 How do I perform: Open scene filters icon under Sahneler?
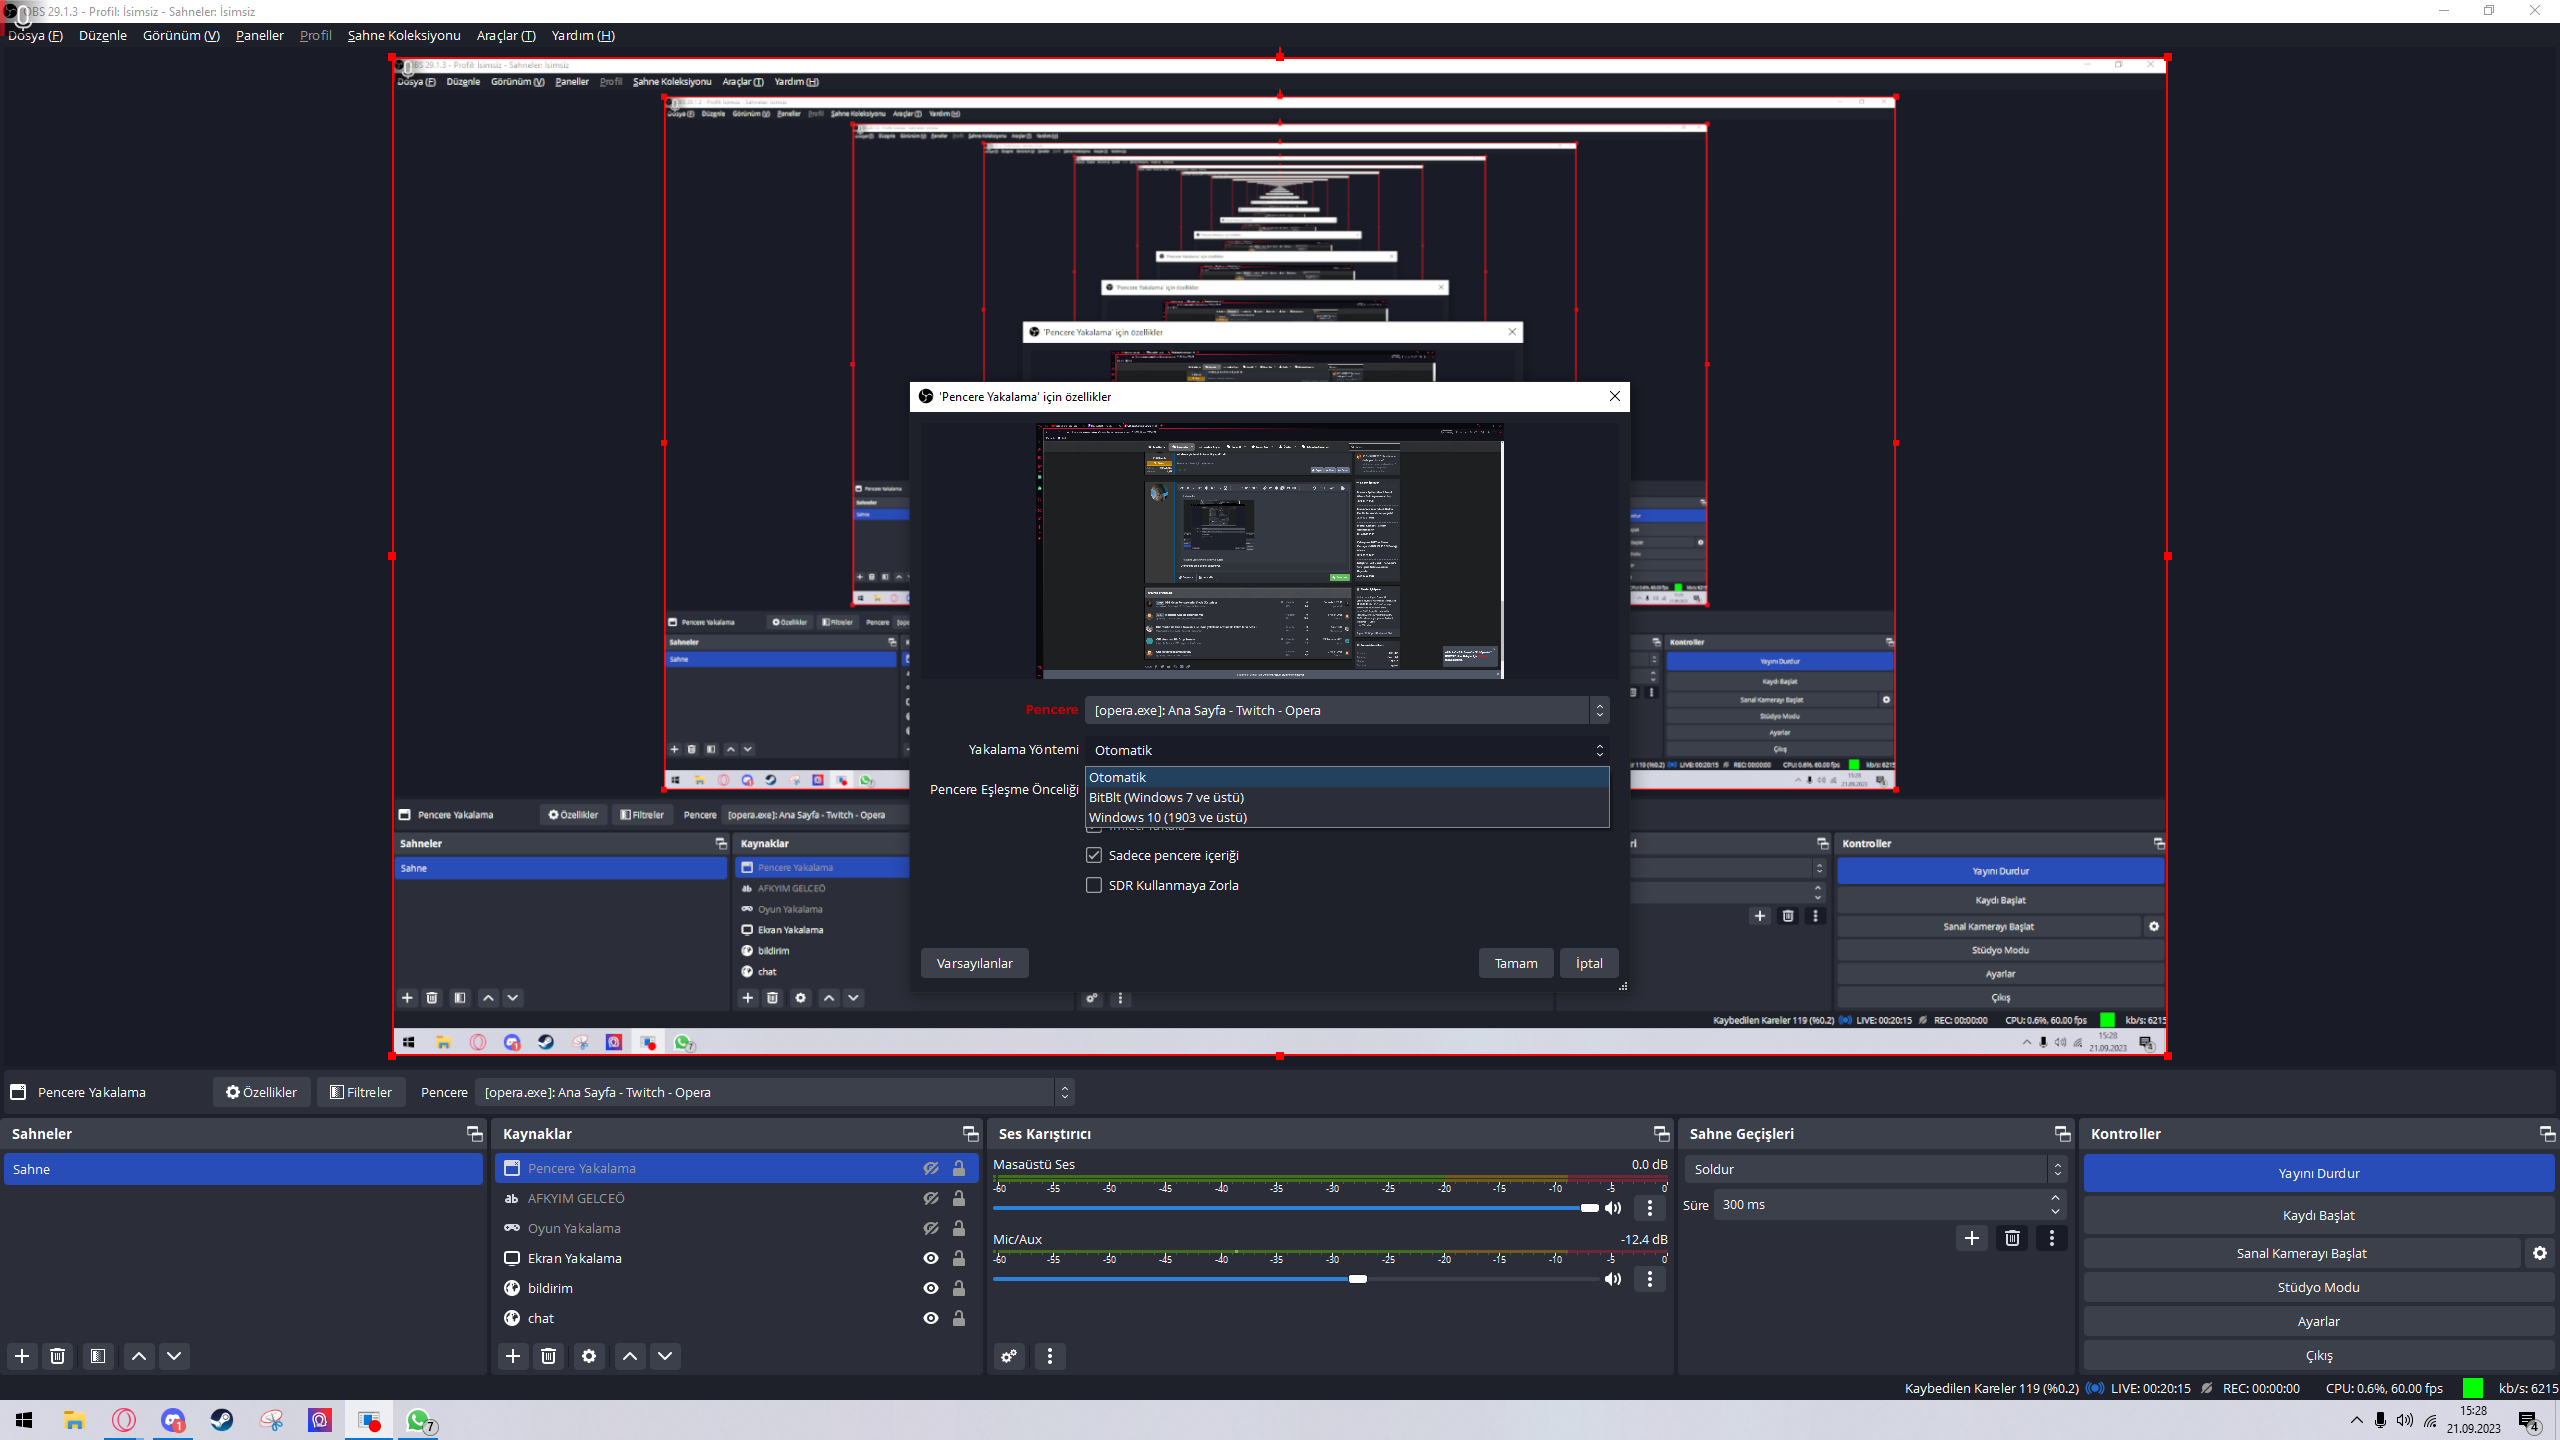(x=98, y=1356)
